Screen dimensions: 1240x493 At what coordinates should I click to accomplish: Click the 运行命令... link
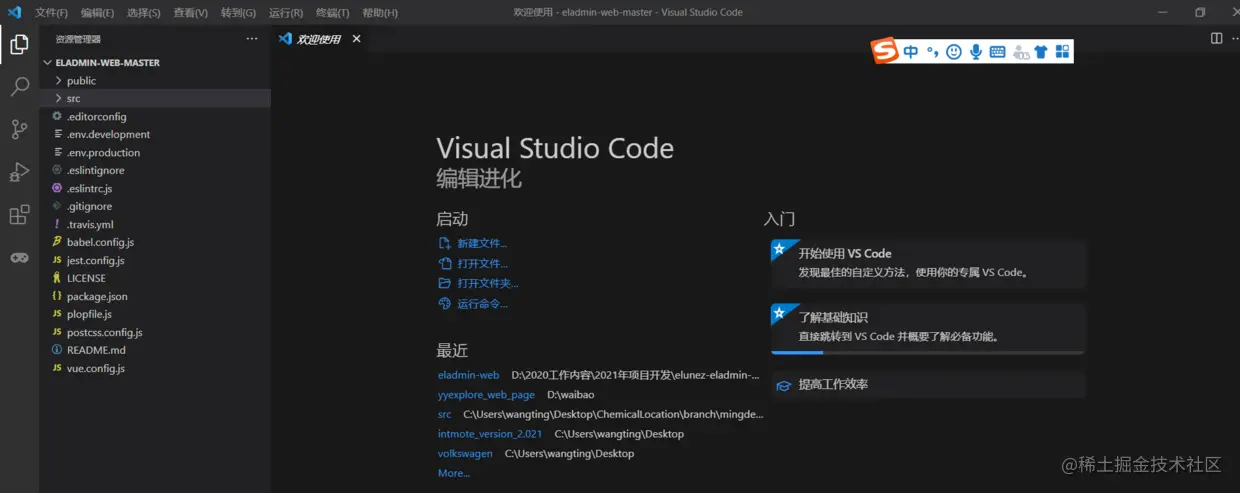(x=482, y=304)
